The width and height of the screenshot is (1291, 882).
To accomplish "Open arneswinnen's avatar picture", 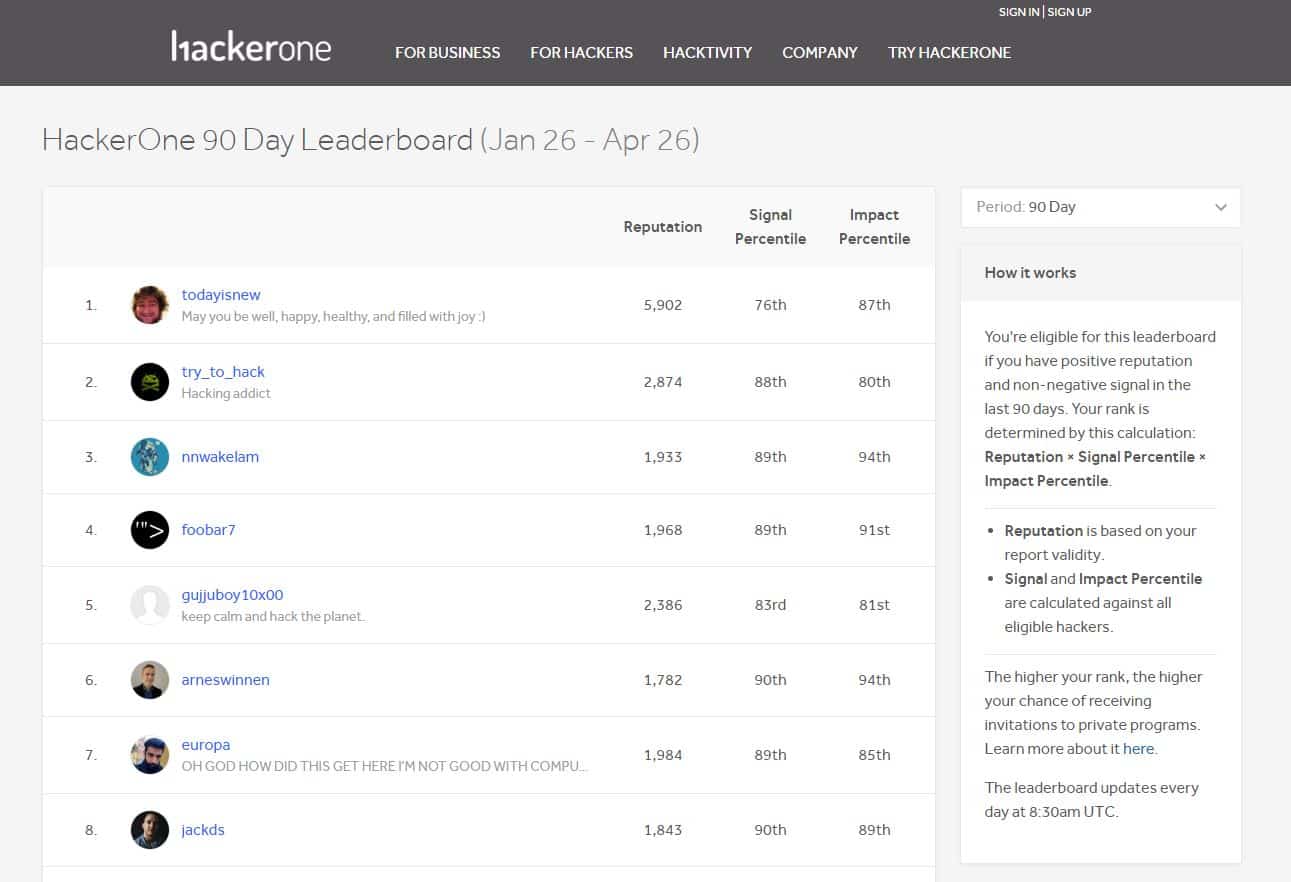I will (x=150, y=680).
